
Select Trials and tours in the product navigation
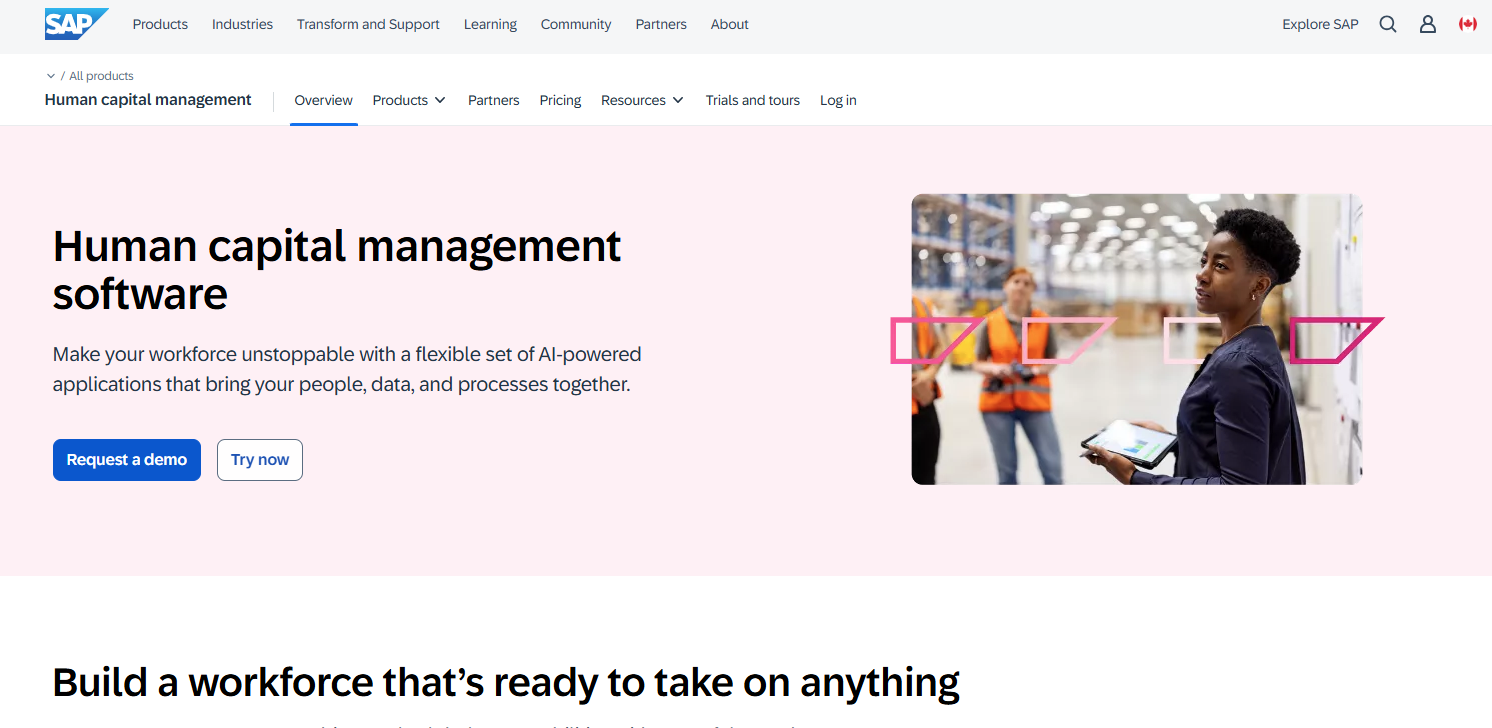(752, 100)
